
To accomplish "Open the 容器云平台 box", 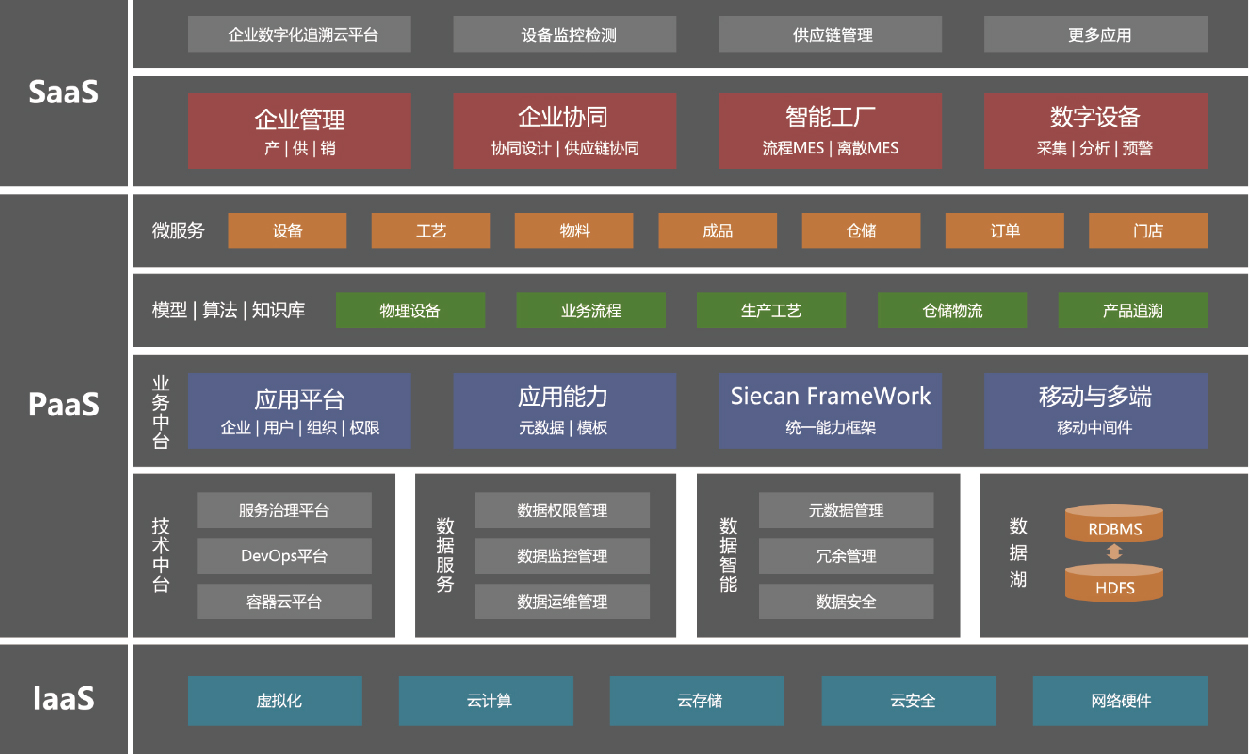I will click(284, 602).
